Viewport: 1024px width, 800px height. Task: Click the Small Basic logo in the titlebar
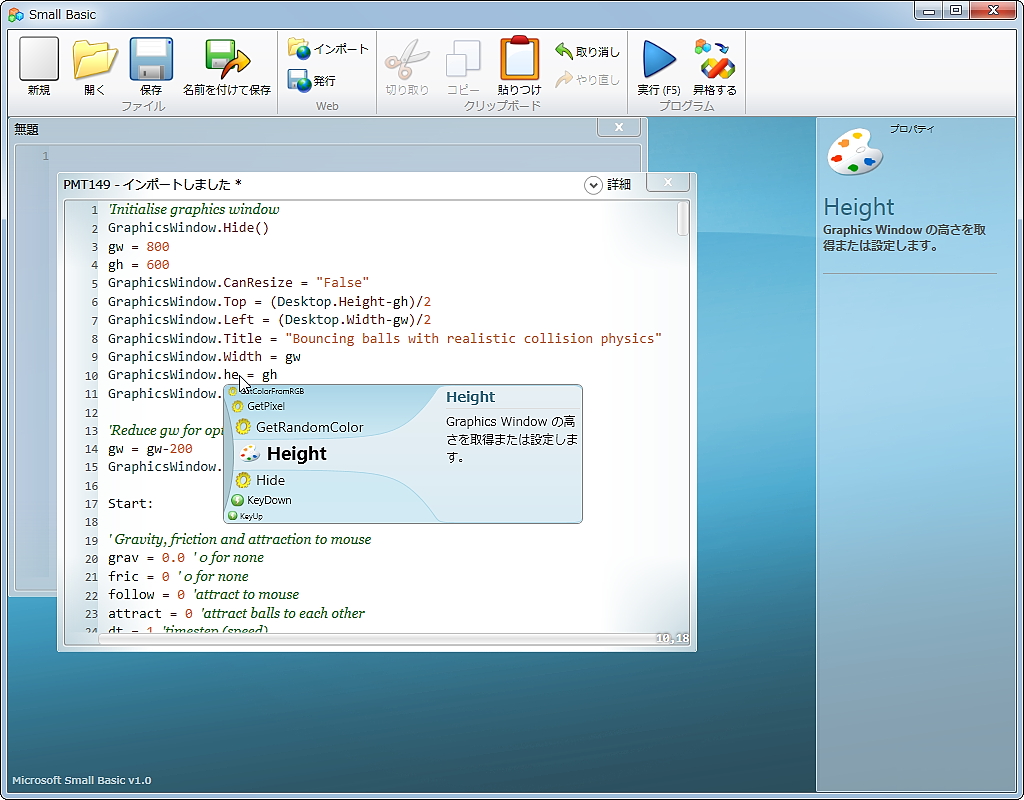(x=14, y=14)
